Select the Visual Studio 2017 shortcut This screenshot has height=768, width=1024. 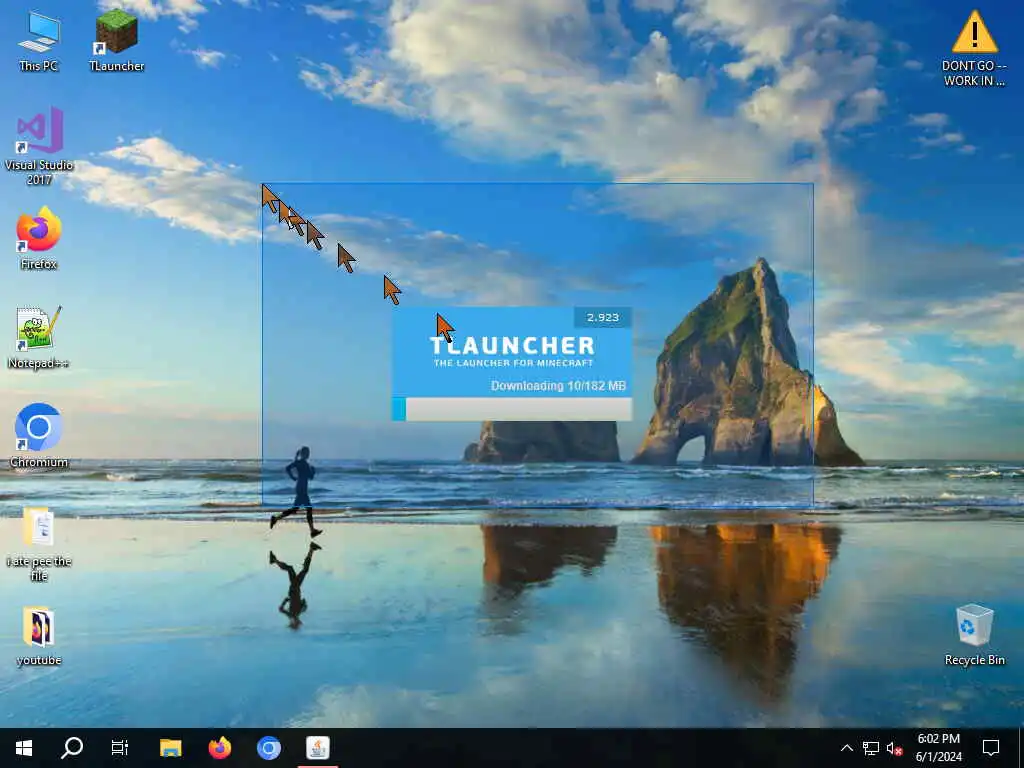[39, 146]
